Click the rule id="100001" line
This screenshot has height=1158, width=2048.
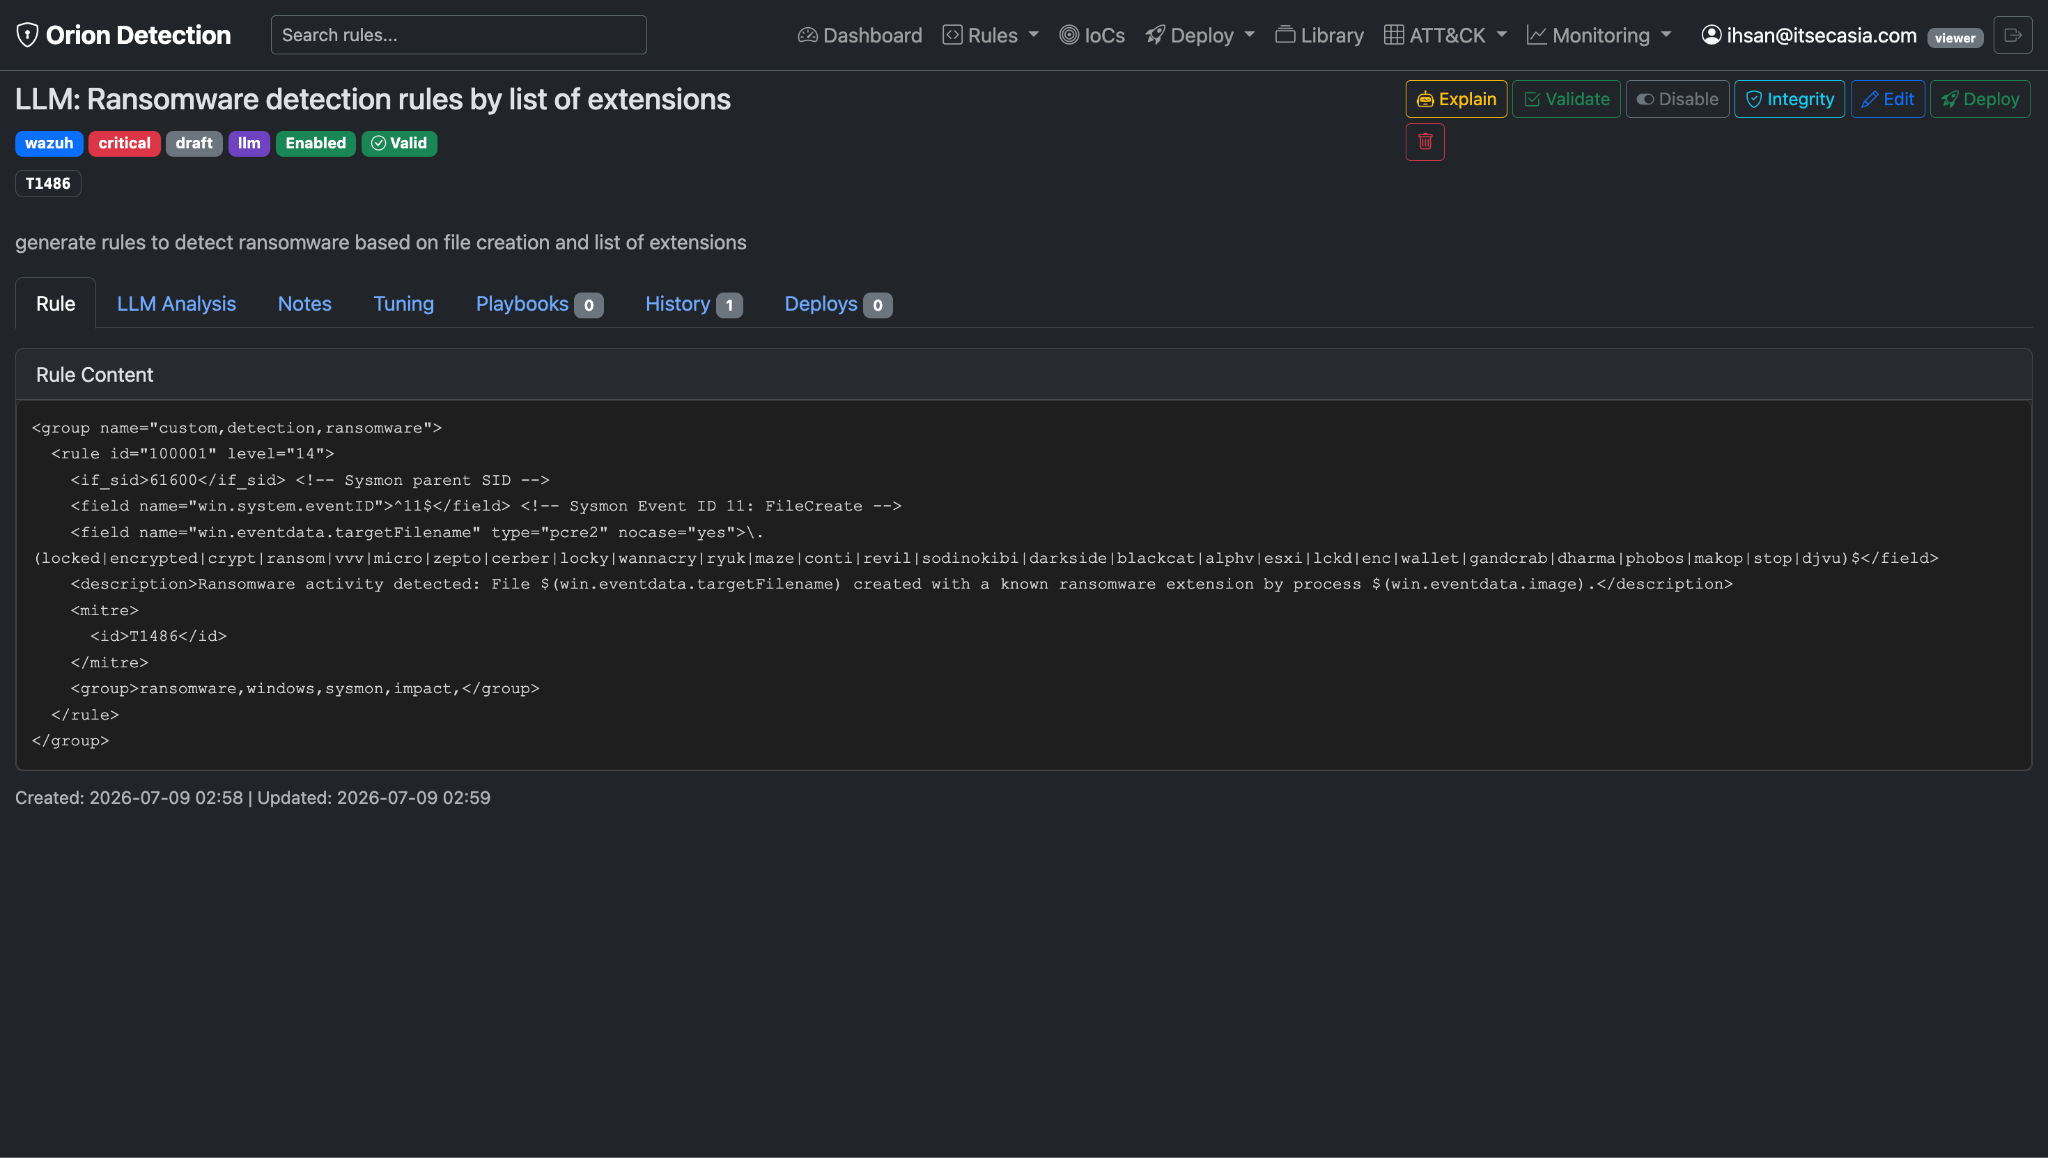pos(193,454)
